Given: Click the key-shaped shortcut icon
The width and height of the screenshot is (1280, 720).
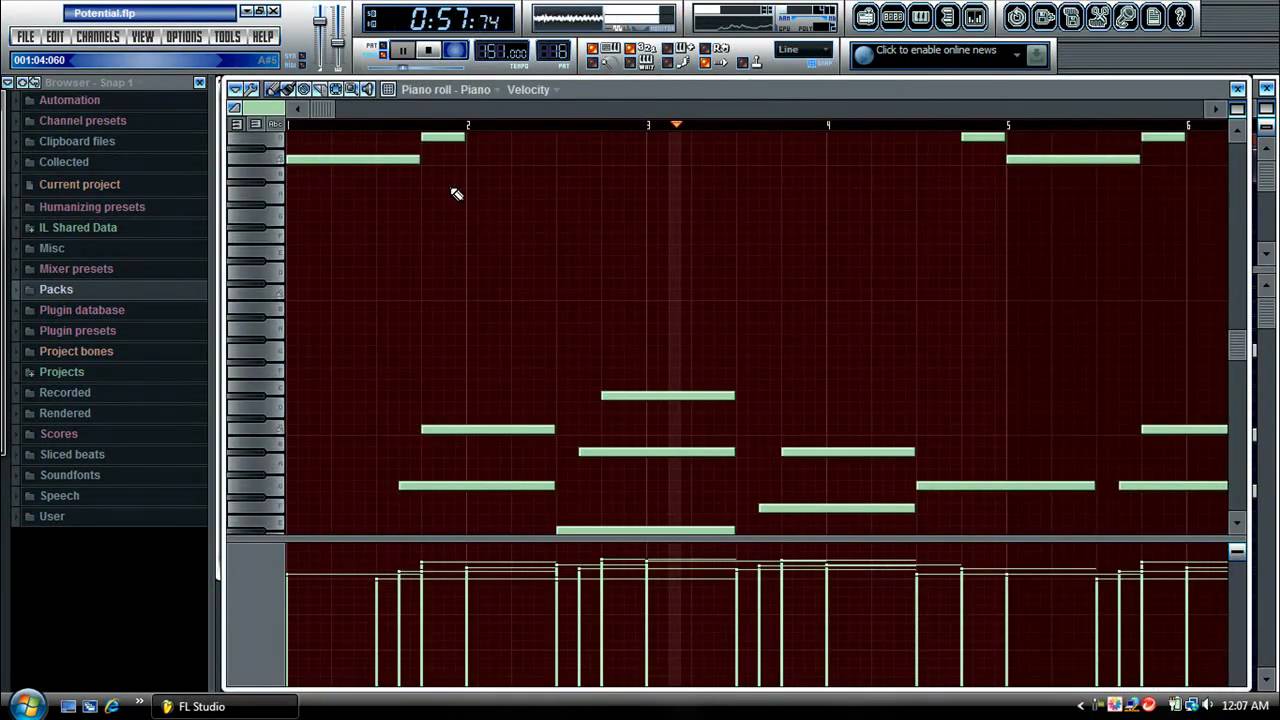Looking at the screenshot, I should coord(1125,17).
